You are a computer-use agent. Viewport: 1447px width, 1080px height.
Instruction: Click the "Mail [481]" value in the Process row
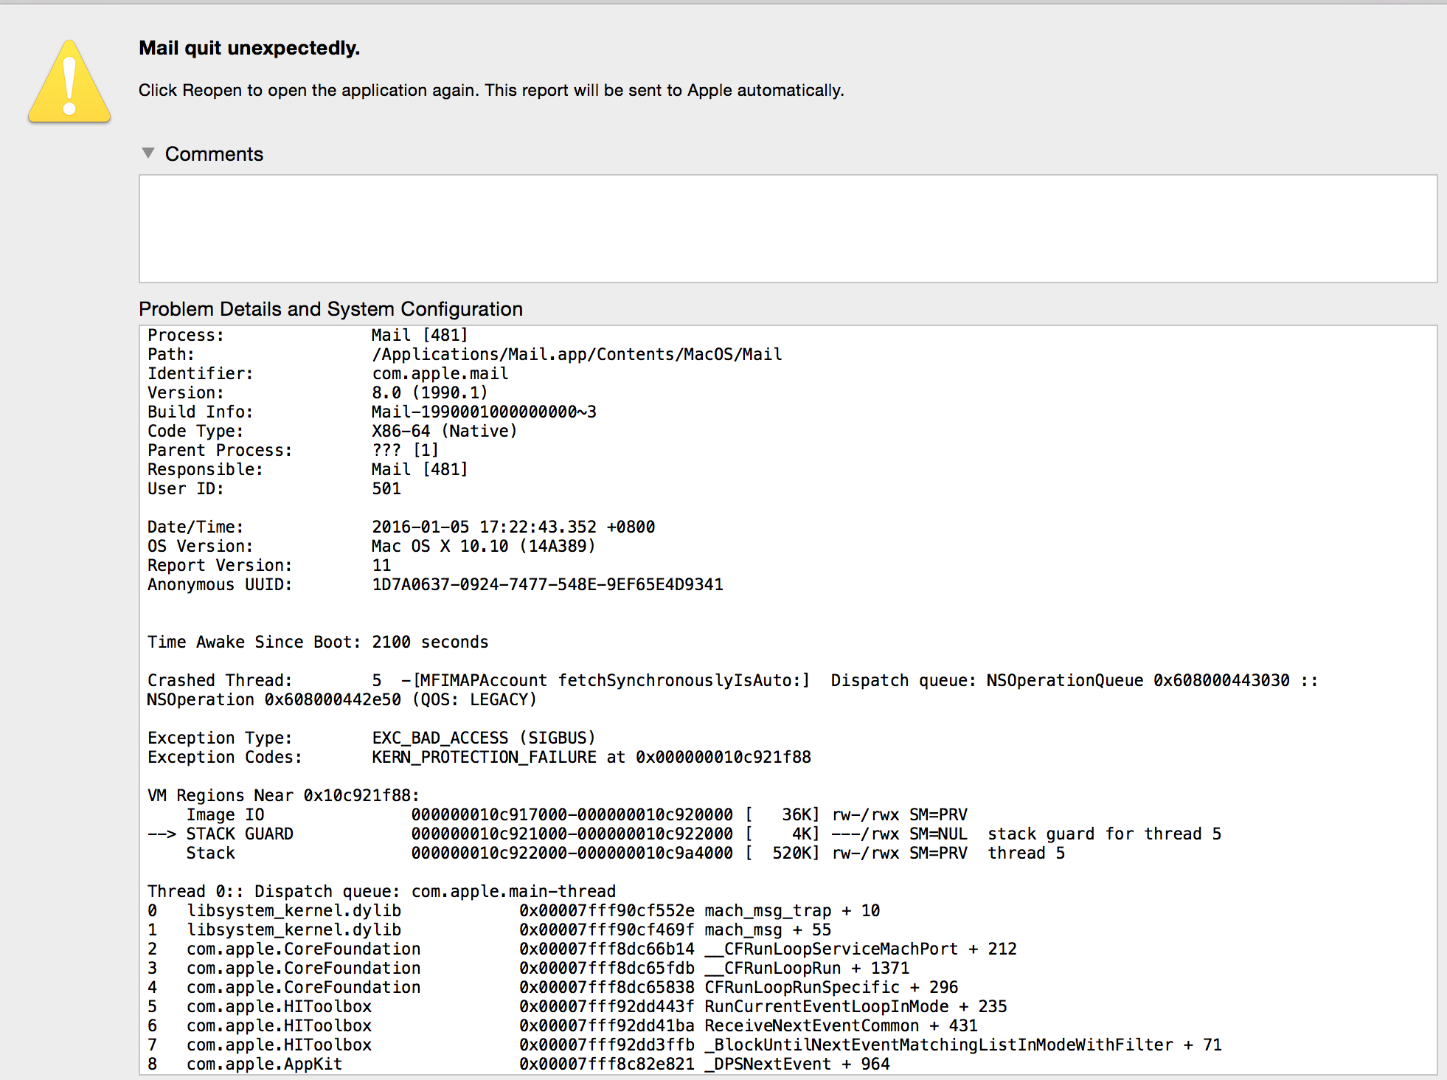[420, 335]
